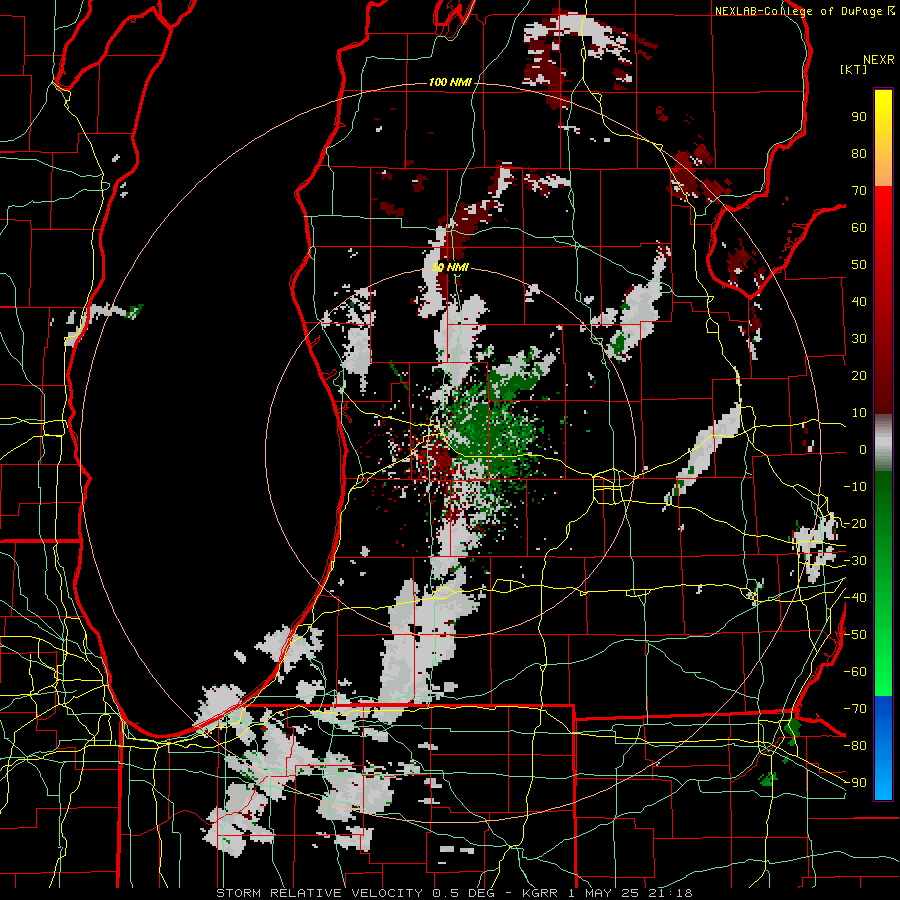900x900 pixels.
Task: Click the -80 value on velocity scale
Action: [855, 746]
